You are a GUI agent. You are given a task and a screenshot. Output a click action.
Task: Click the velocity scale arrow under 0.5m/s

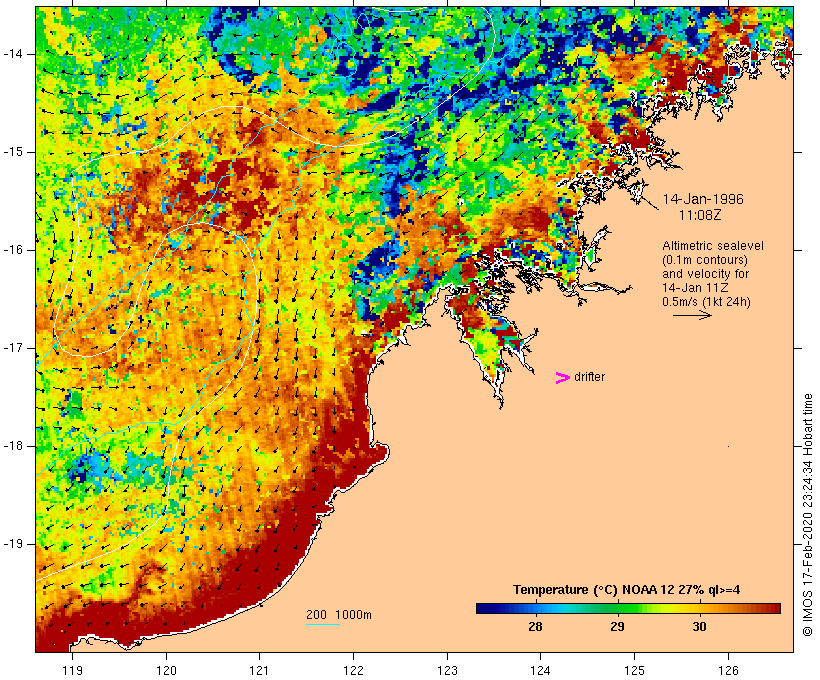click(x=692, y=315)
